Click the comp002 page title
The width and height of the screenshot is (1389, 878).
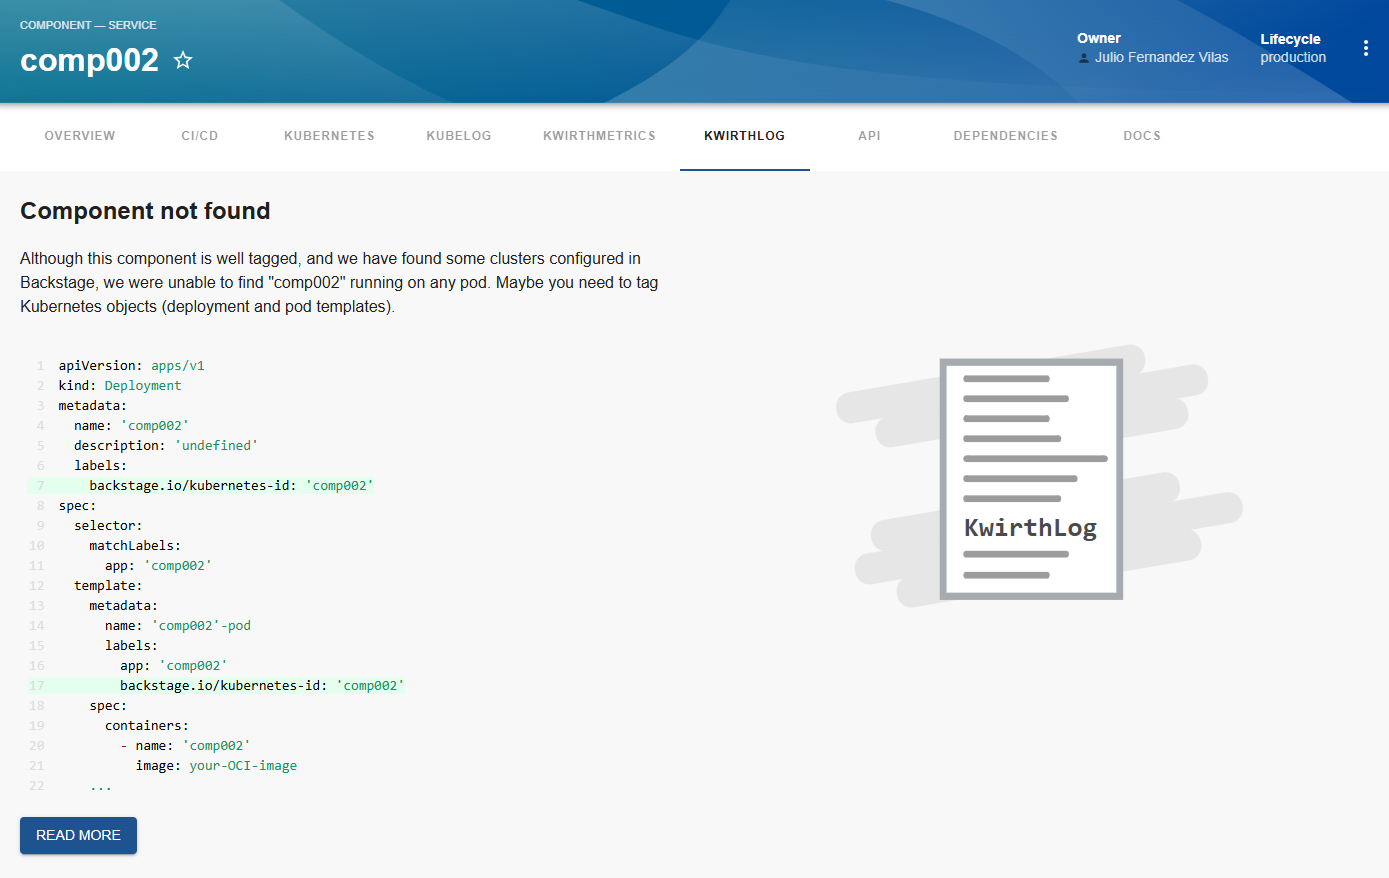click(89, 60)
